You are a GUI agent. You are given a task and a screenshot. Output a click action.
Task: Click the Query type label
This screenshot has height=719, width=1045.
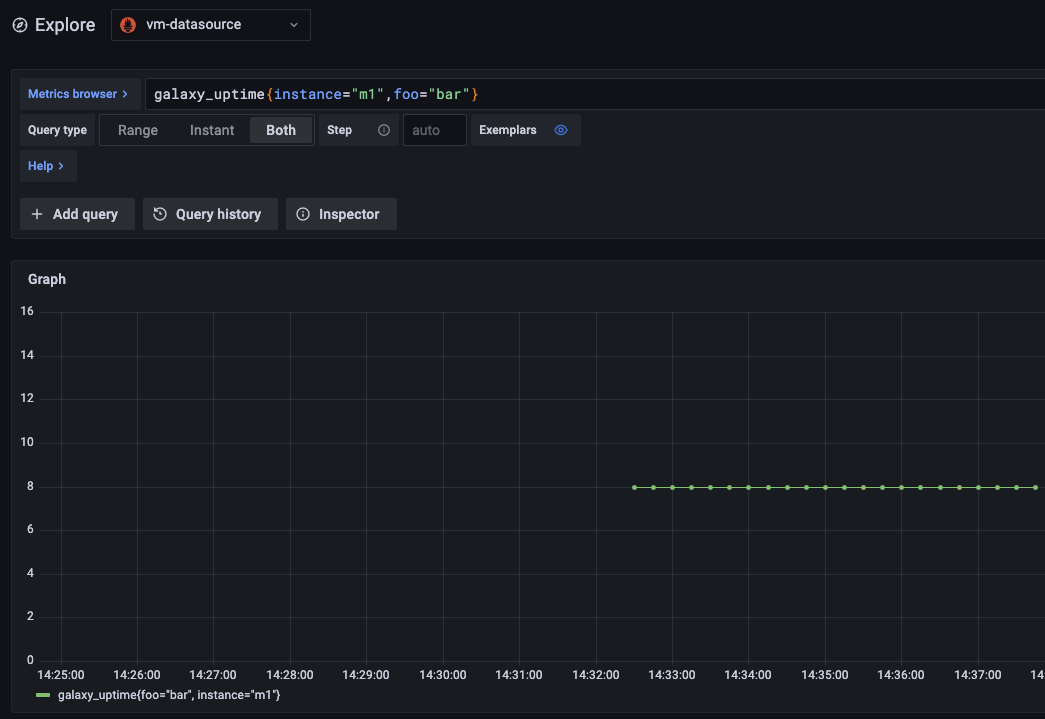click(57, 130)
